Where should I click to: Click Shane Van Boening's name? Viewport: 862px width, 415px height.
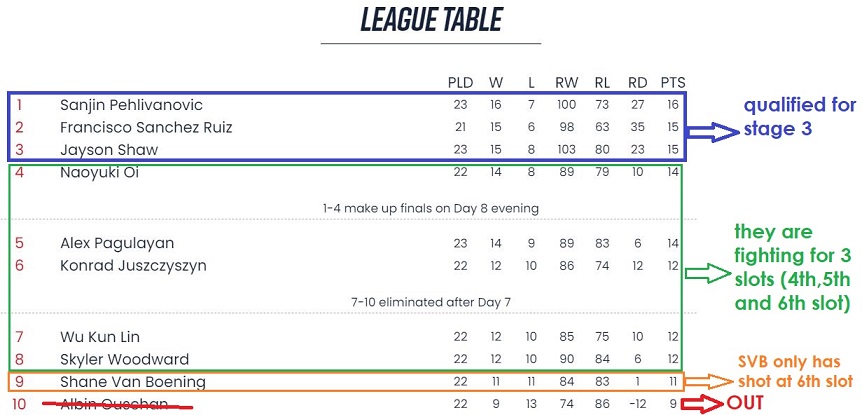(x=133, y=381)
